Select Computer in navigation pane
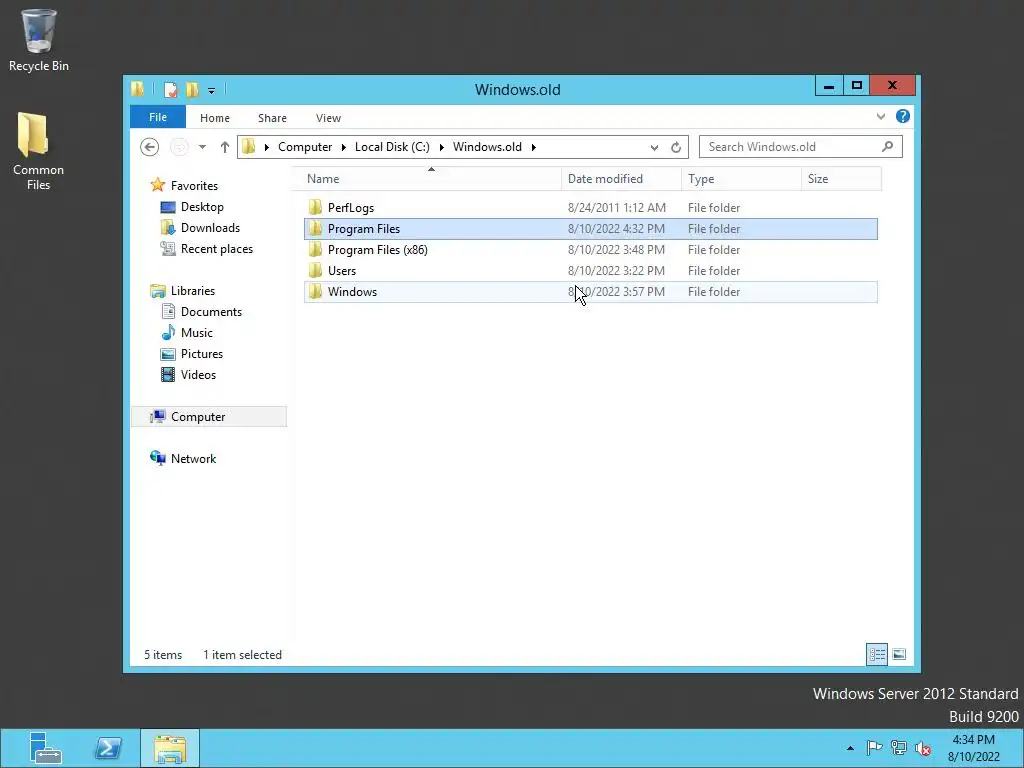1024x768 pixels. [209, 417]
